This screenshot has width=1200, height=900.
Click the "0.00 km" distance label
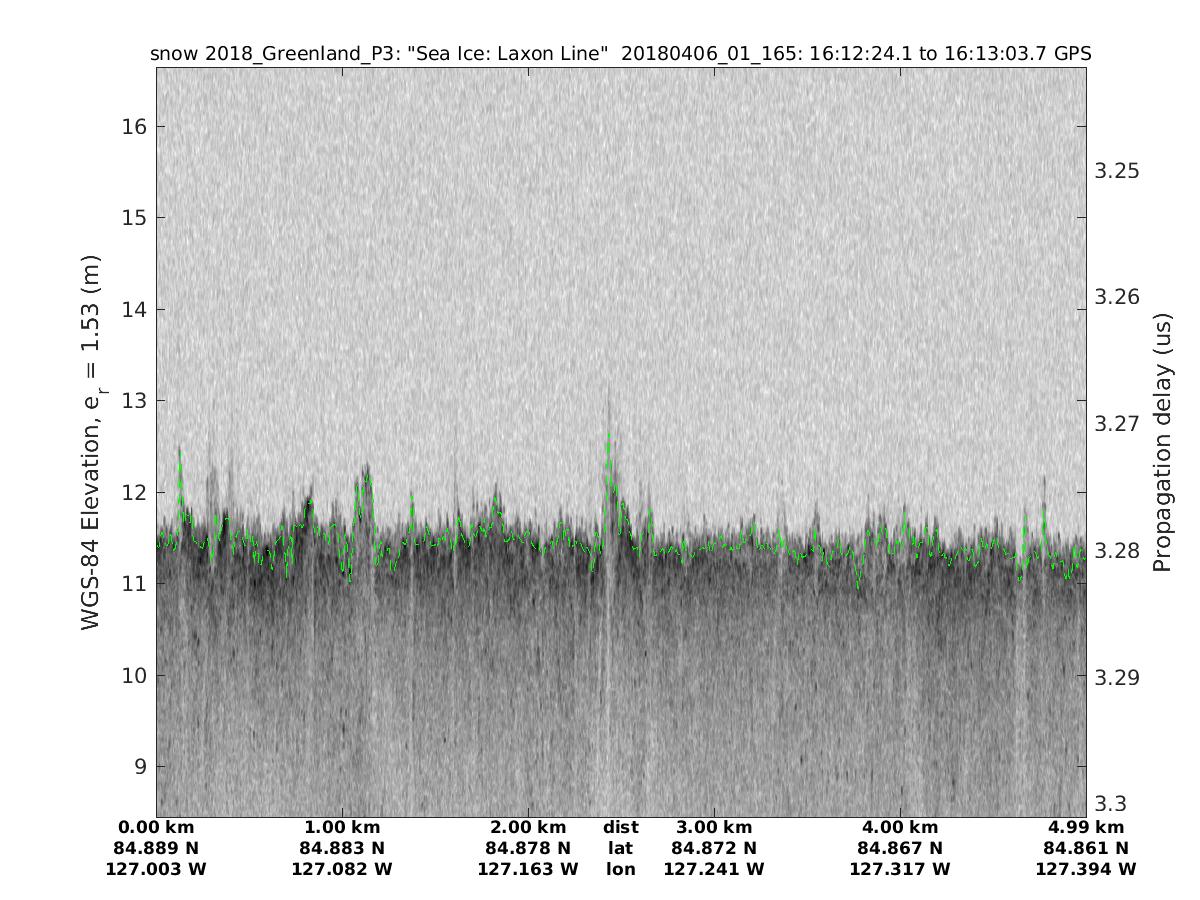[x=156, y=828]
